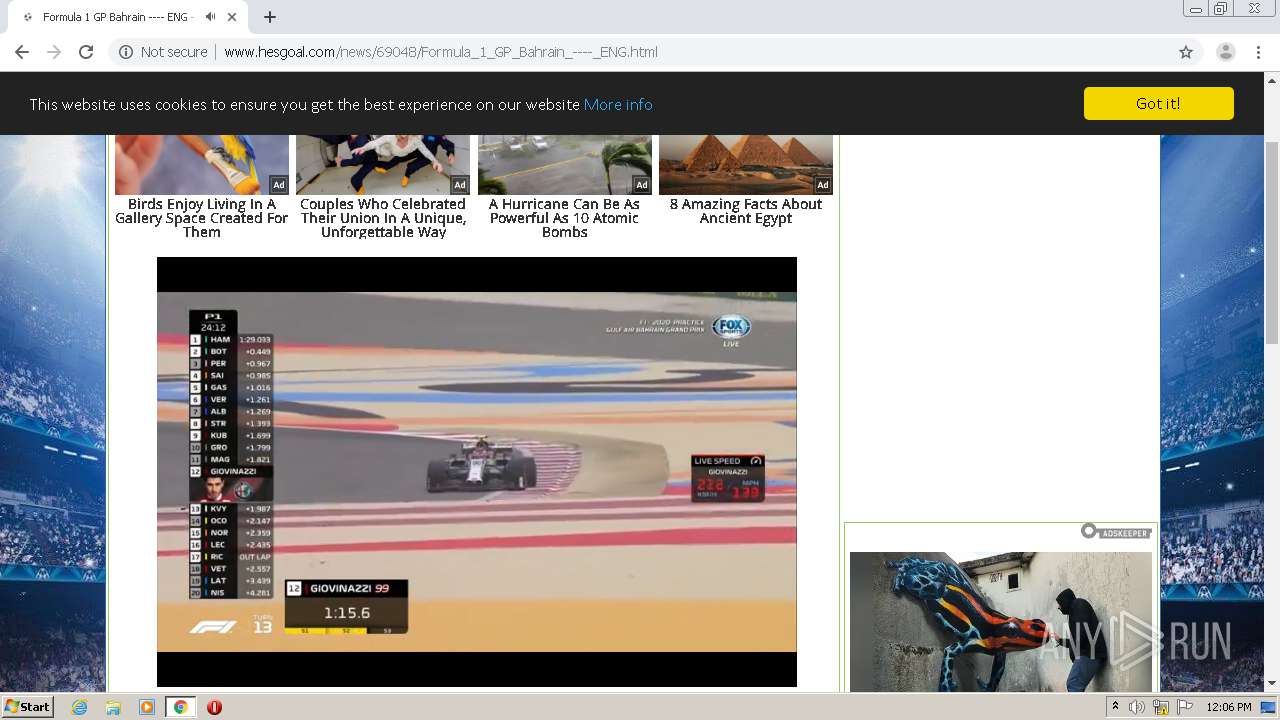Open the More info cookie link
This screenshot has width=1280, height=720.
pyautogui.click(x=618, y=104)
